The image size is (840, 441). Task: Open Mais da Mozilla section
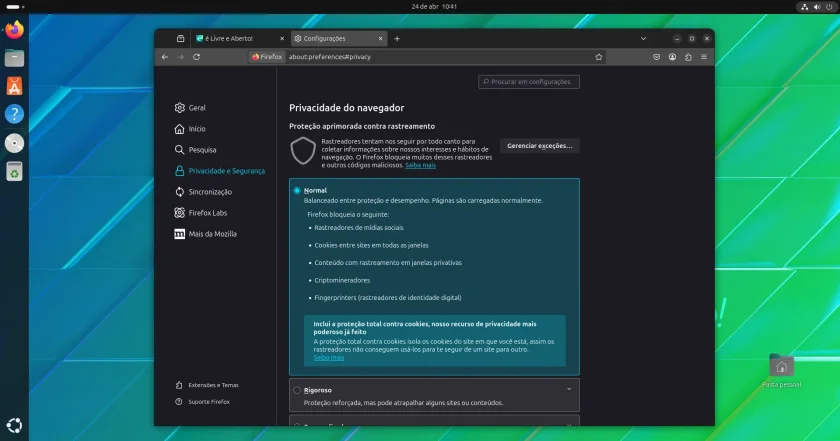[206, 234]
